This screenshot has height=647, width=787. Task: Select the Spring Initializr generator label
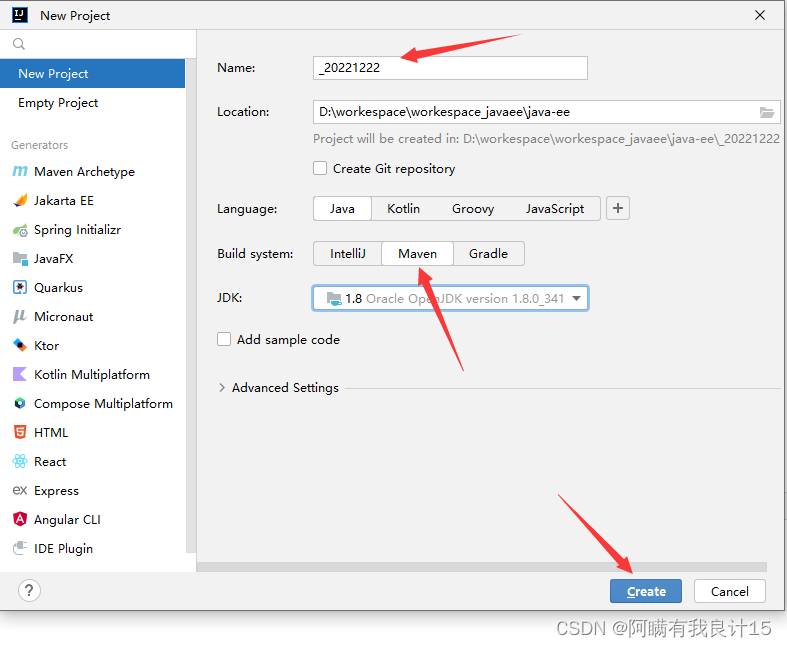(x=77, y=230)
